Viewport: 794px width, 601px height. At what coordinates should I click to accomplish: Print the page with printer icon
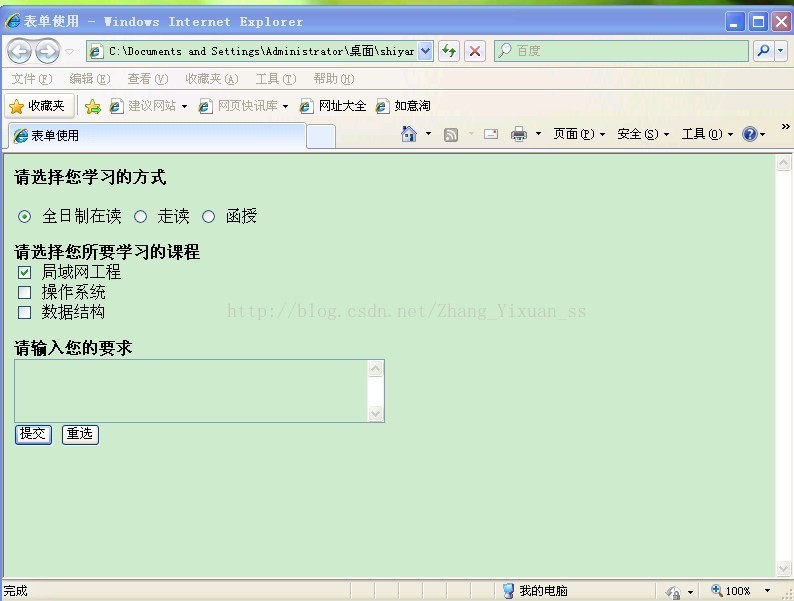click(x=519, y=134)
